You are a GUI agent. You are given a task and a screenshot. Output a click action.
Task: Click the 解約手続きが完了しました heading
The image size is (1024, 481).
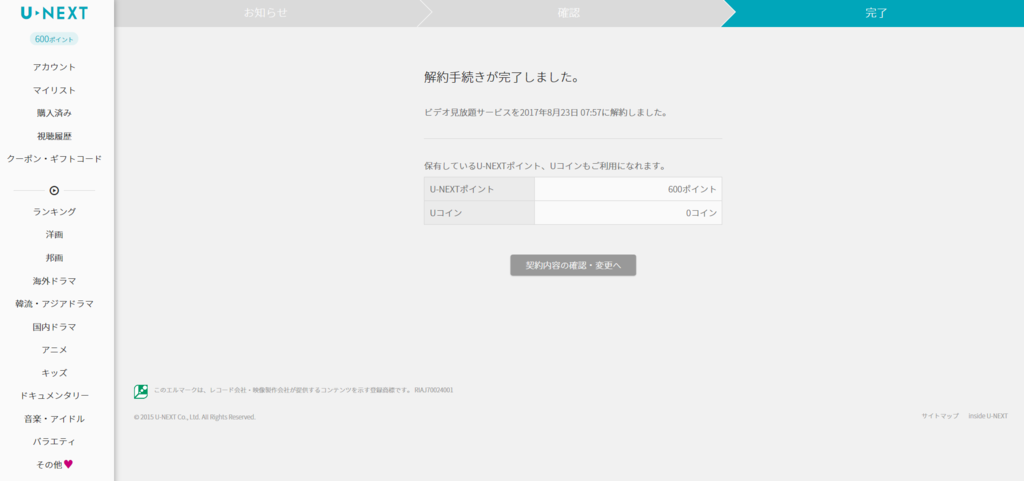pos(502,78)
